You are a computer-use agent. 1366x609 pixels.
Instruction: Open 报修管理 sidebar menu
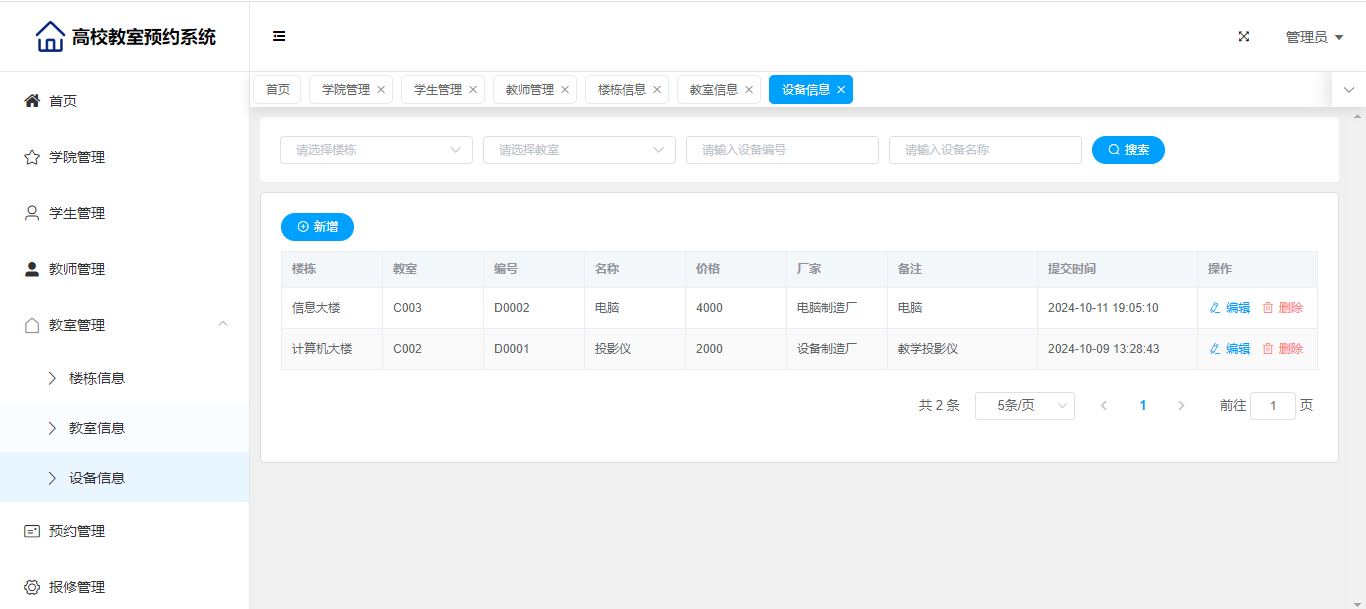tap(77, 587)
